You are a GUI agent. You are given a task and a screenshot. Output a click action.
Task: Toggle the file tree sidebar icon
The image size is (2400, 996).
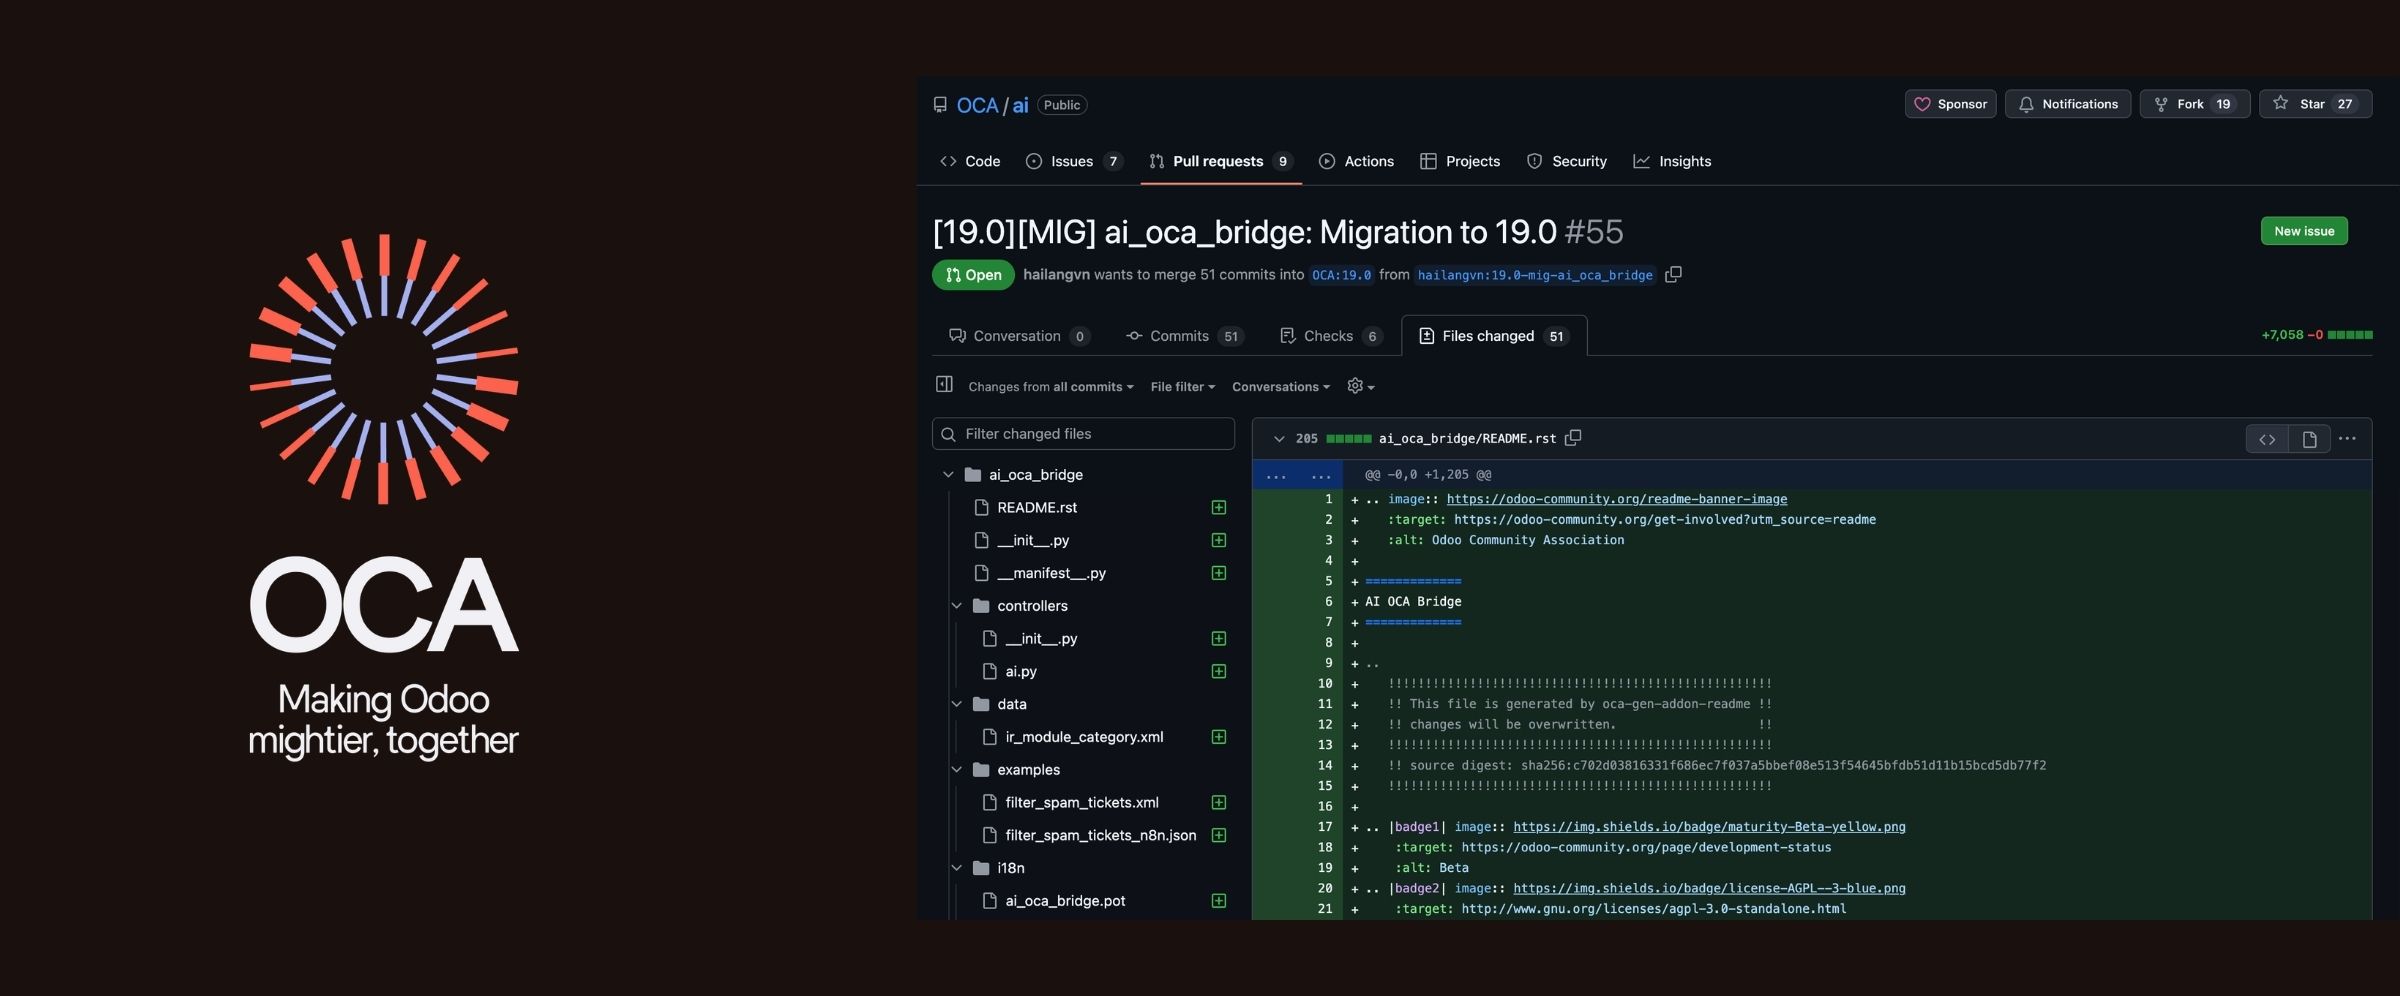pos(944,385)
